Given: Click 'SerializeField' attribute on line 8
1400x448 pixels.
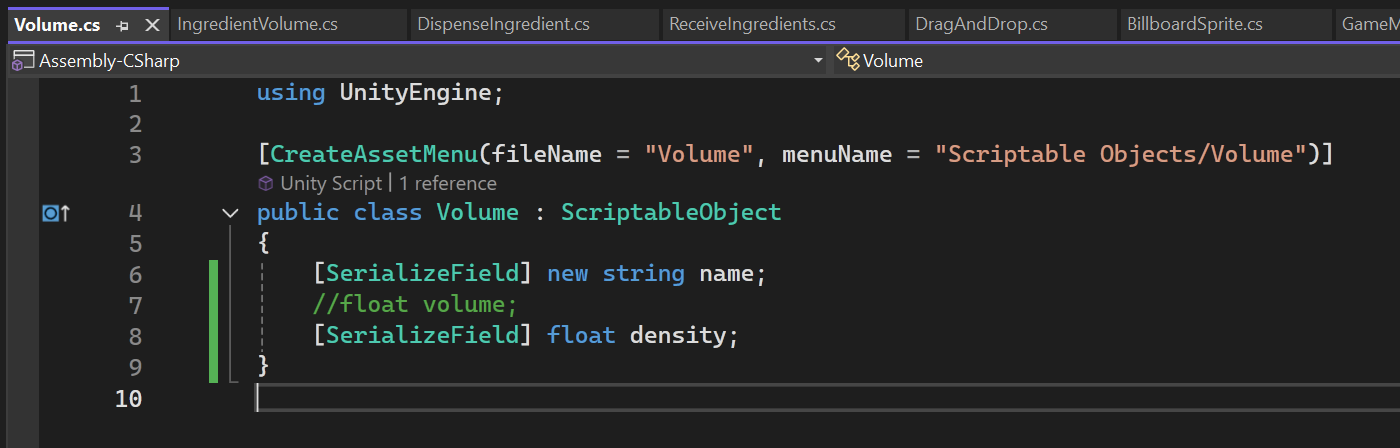Looking at the screenshot, I should [x=423, y=335].
